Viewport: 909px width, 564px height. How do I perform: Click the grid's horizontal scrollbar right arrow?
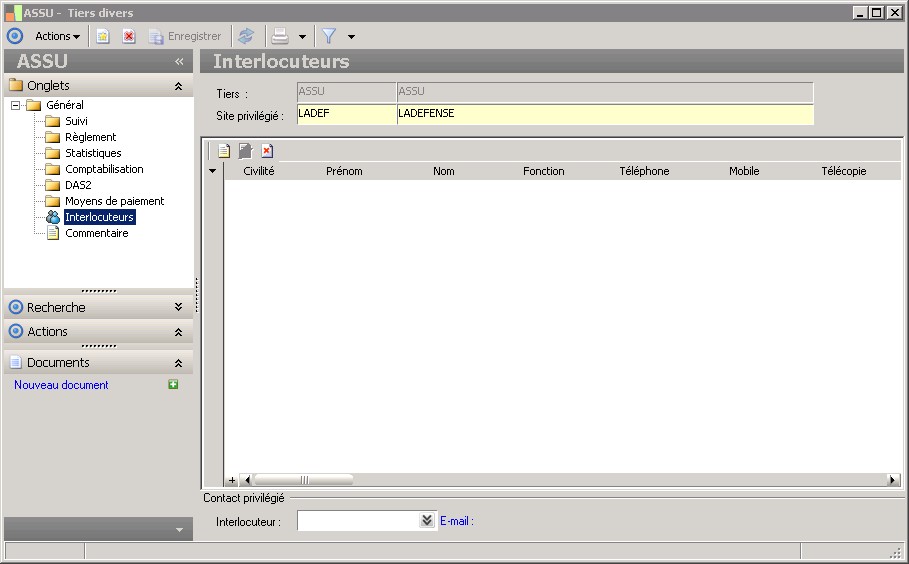893,480
